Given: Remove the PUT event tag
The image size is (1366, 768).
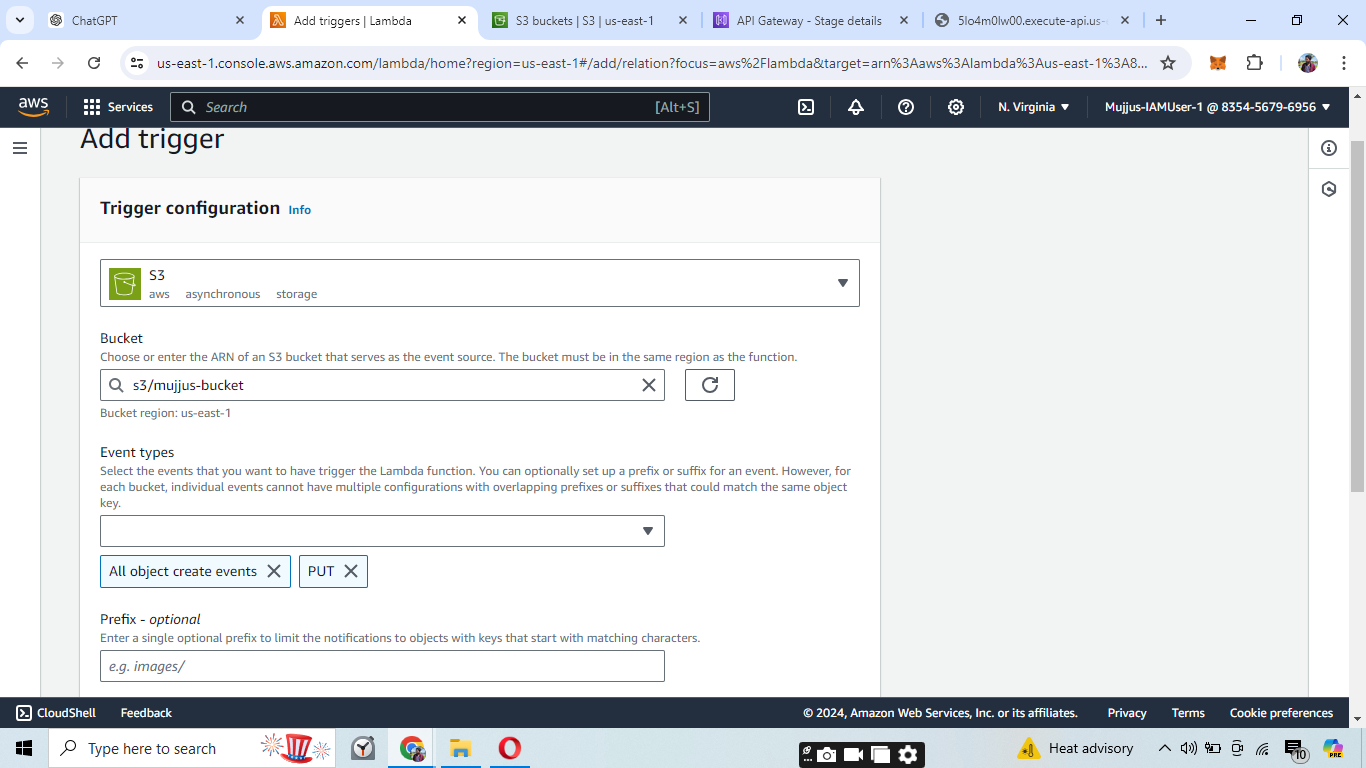Looking at the screenshot, I should pos(351,571).
